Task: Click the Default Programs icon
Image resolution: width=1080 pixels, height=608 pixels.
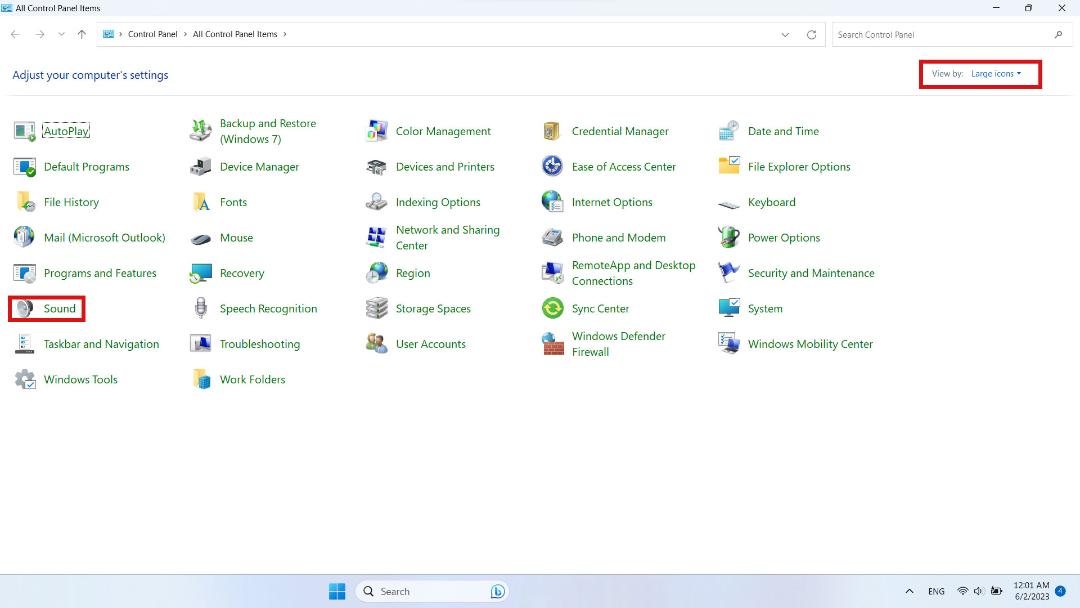Action: [25, 167]
